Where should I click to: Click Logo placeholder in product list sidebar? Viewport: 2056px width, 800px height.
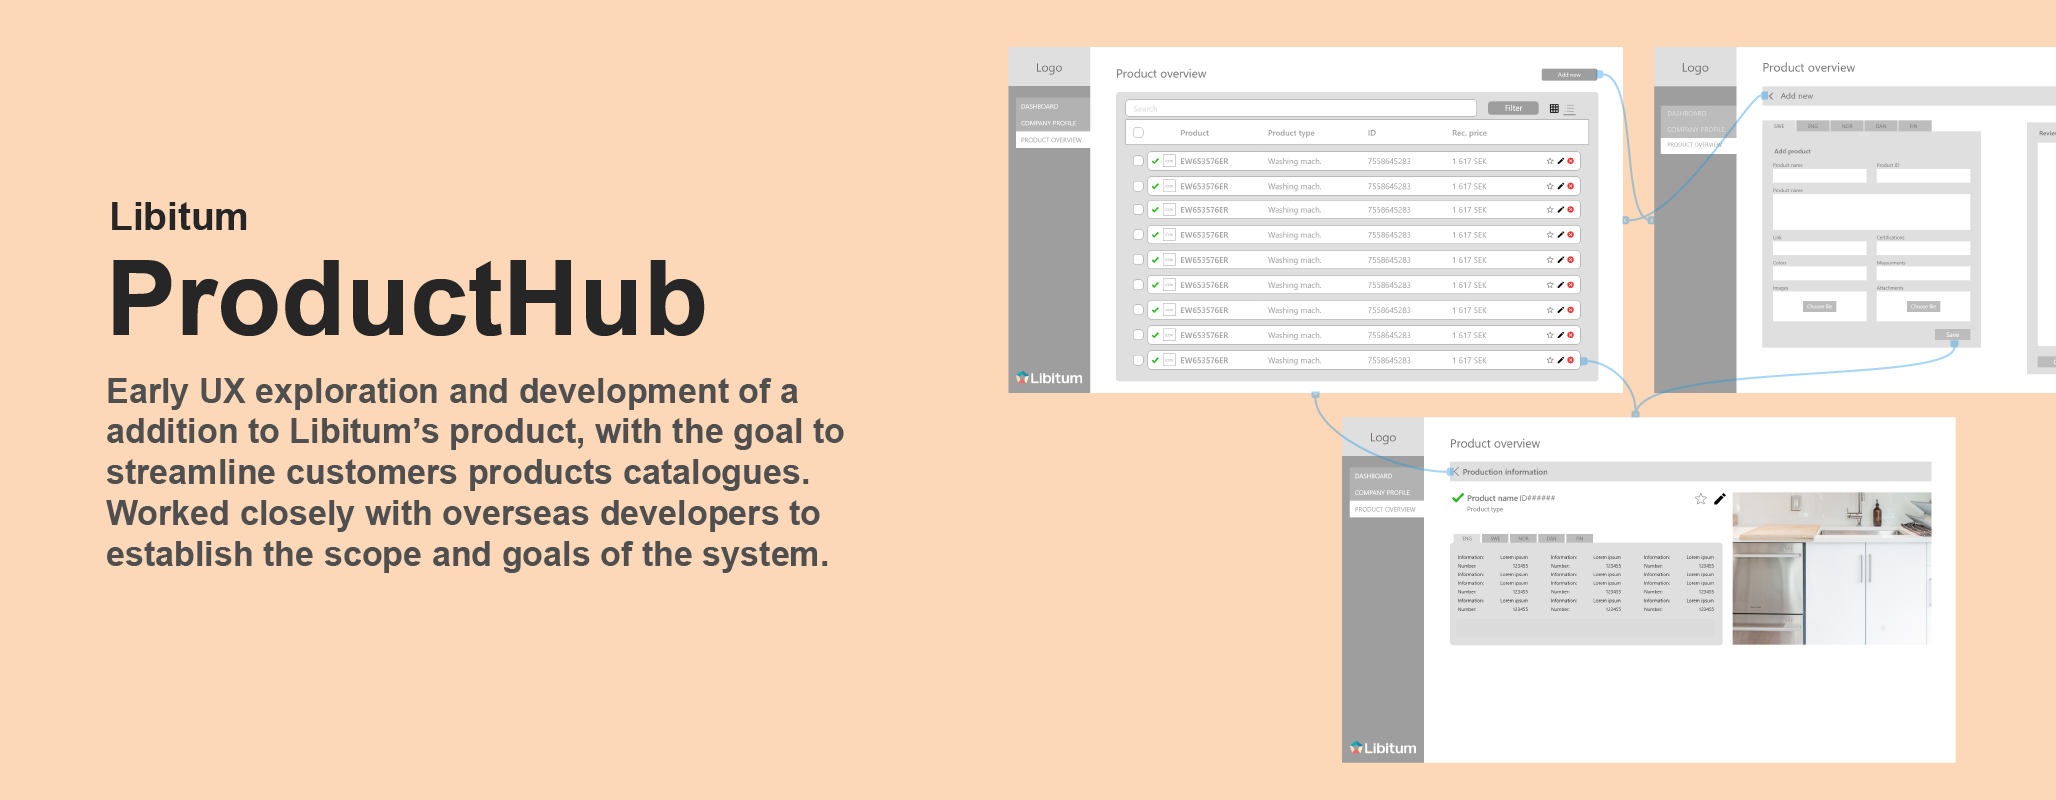tap(1049, 68)
